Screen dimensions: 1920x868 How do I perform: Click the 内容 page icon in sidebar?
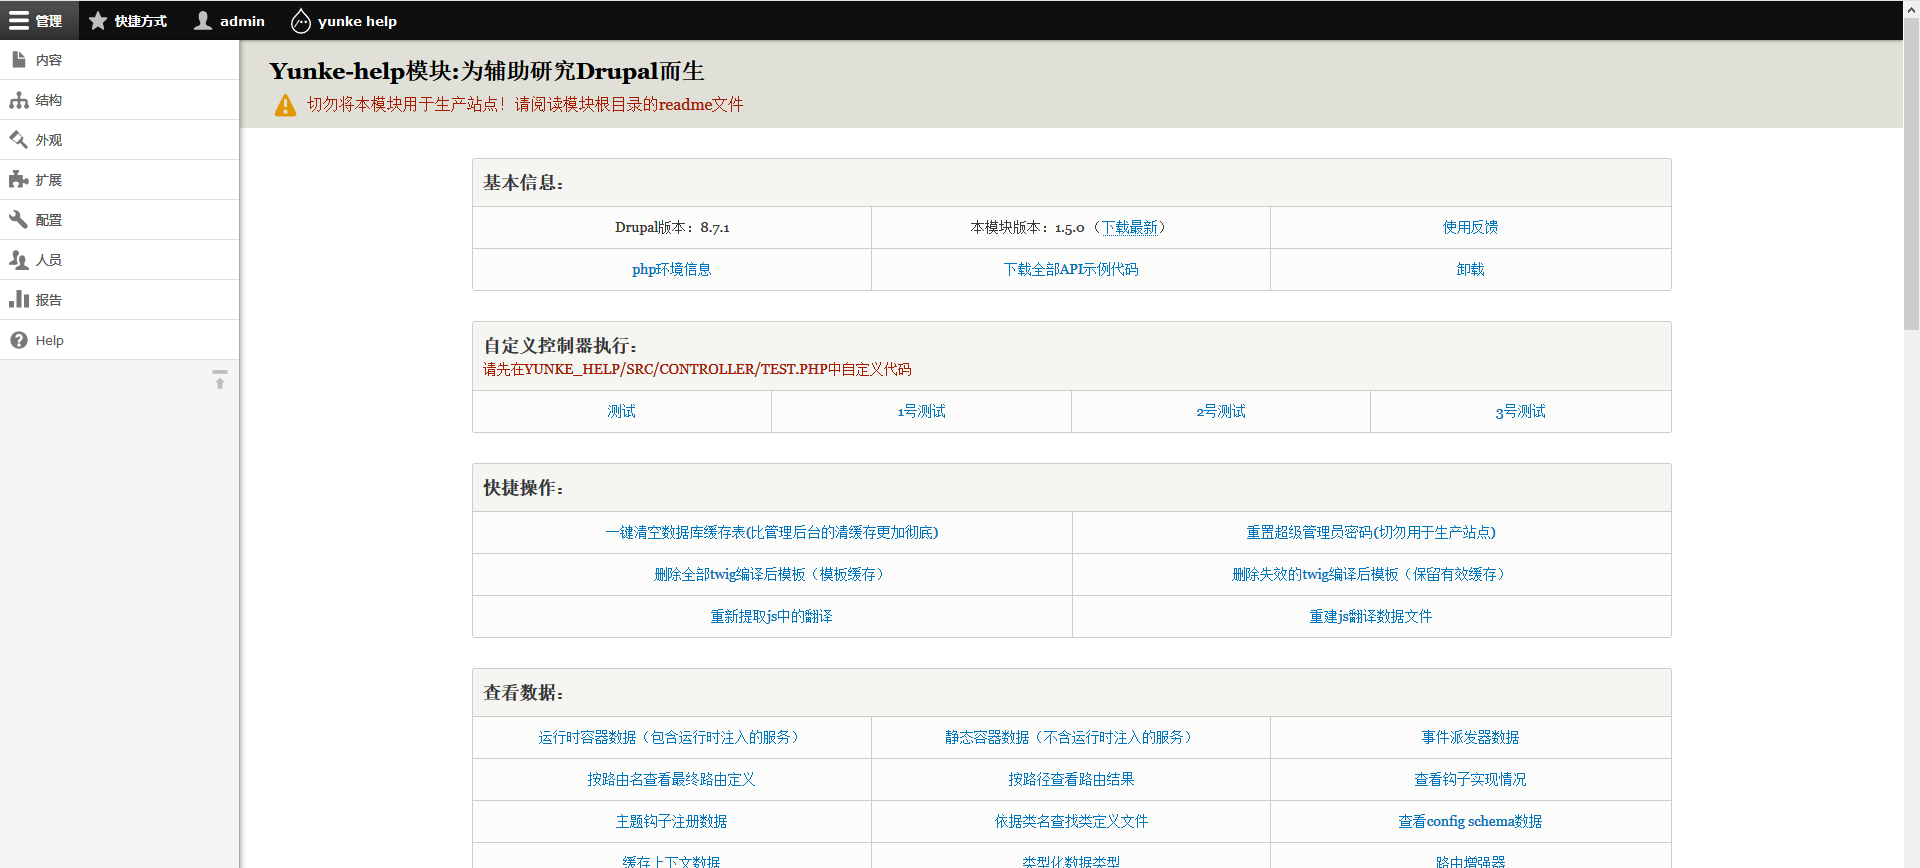(19, 60)
